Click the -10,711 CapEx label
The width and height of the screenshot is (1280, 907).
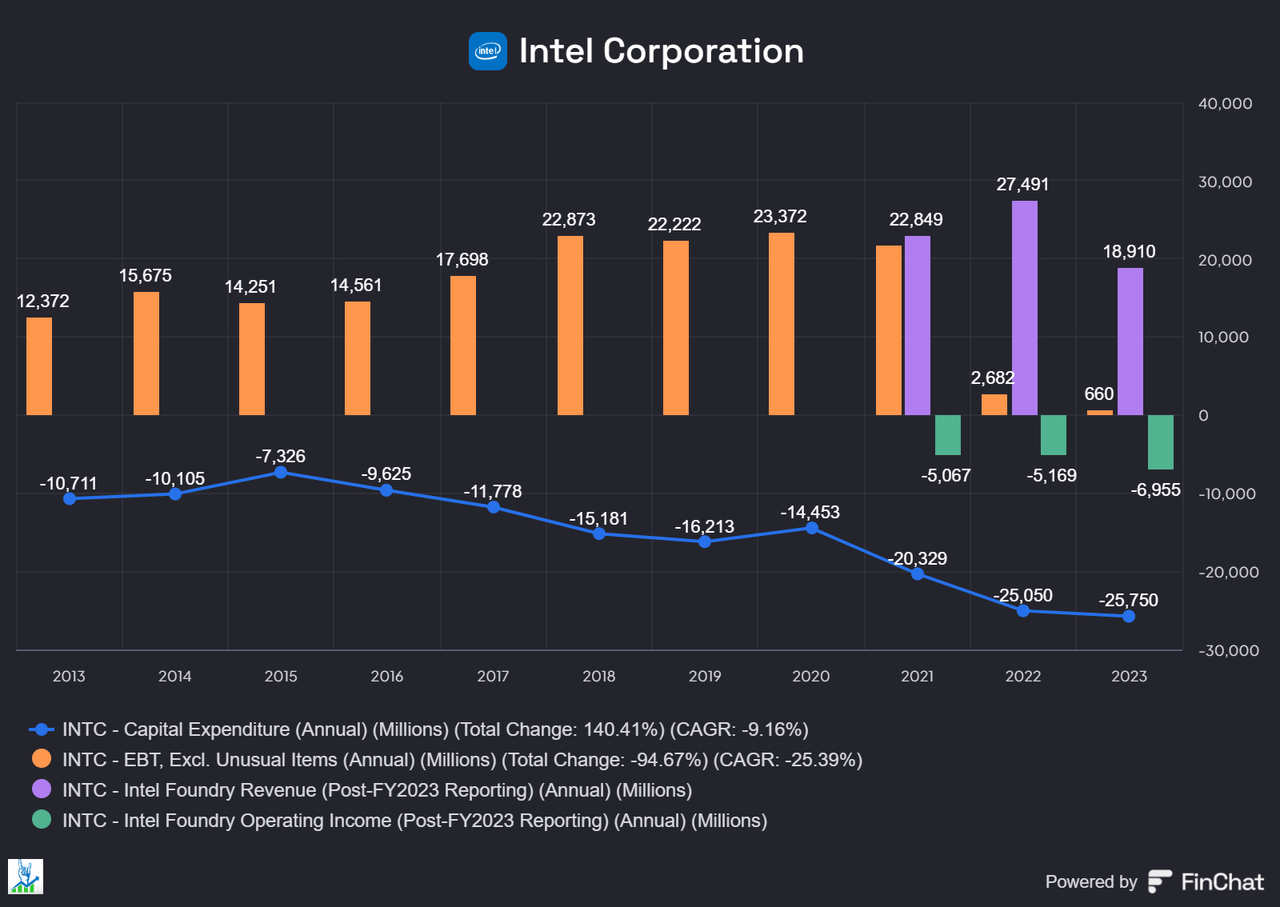(x=70, y=483)
